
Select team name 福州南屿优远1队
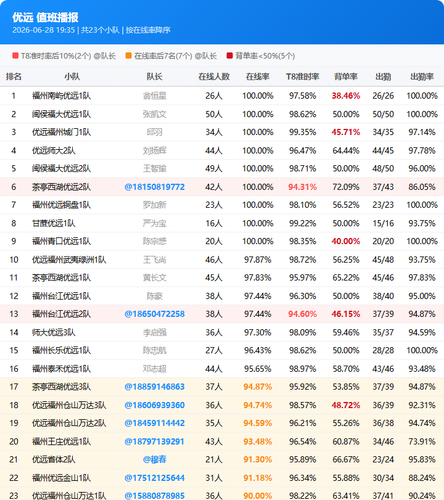pos(61,96)
